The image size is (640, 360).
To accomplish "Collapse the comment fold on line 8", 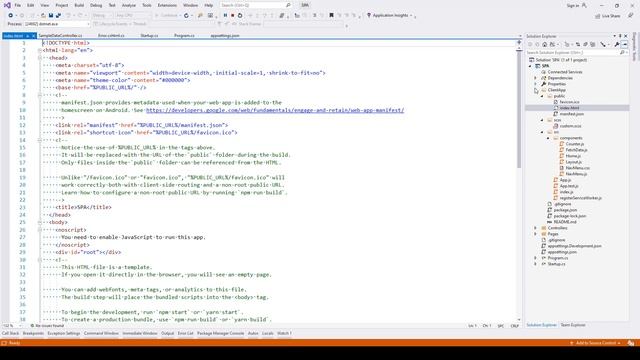I will point(40,95).
